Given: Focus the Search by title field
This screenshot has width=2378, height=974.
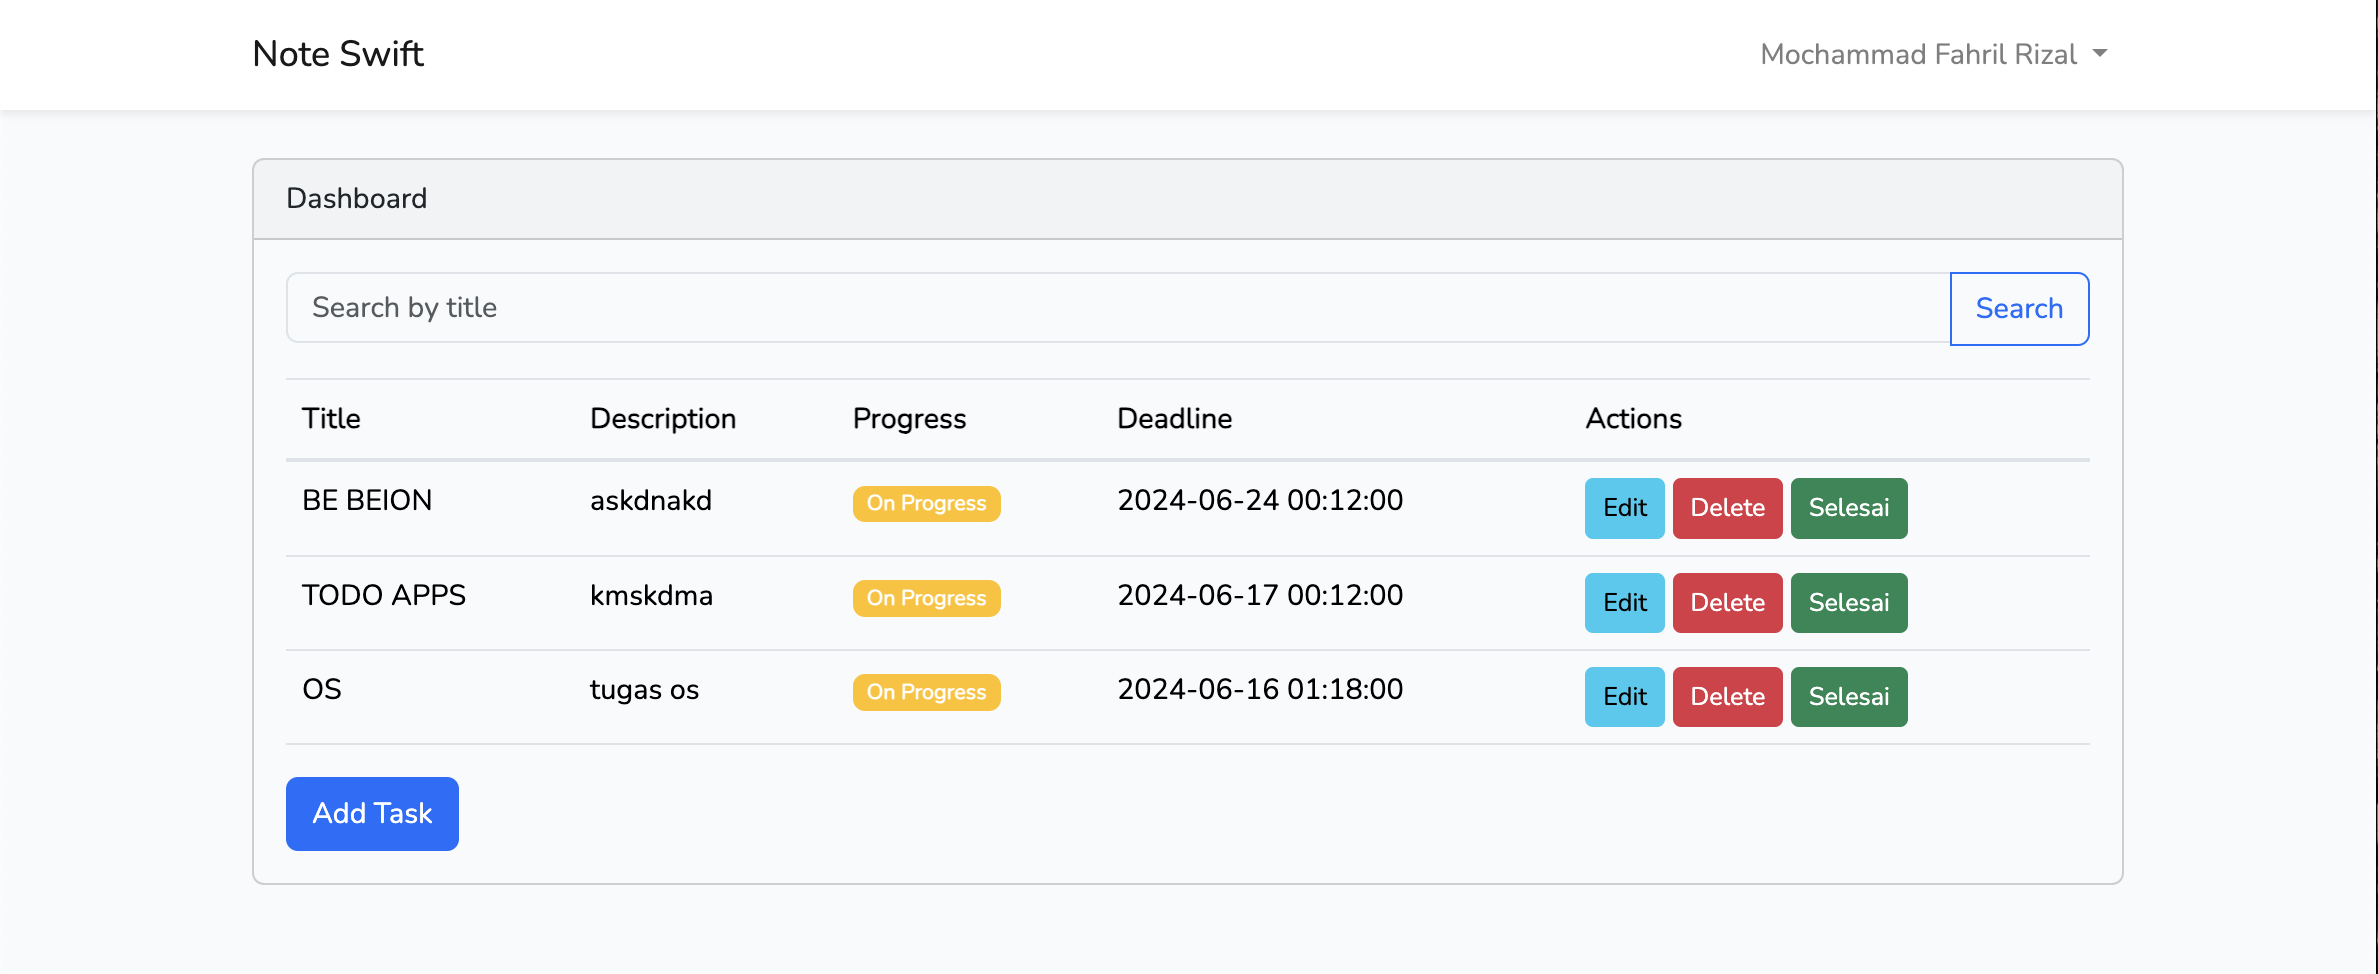Looking at the screenshot, I should coord(1118,308).
